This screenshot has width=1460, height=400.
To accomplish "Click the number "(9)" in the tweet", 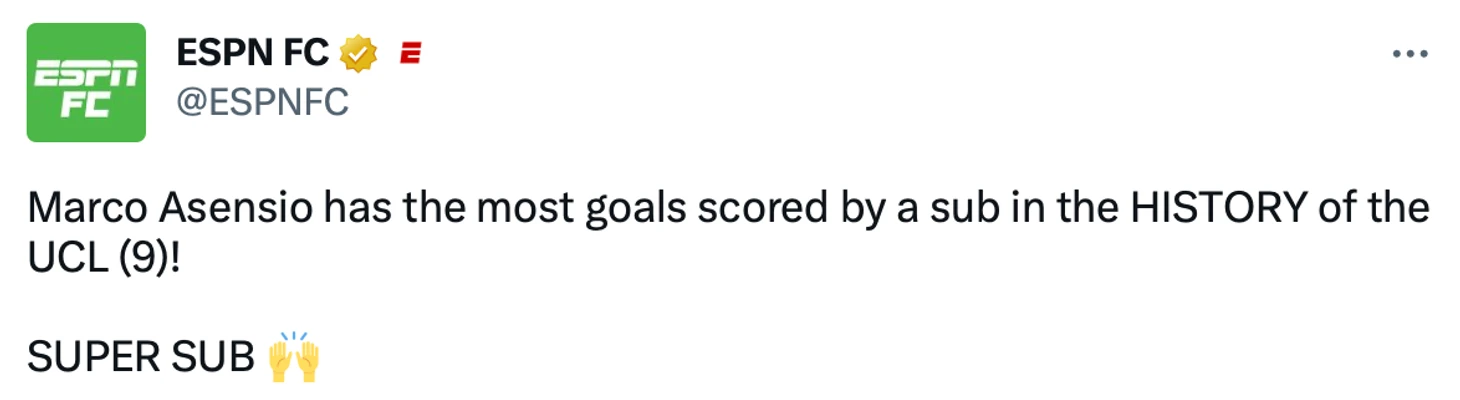I will pyautogui.click(x=144, y=258).
